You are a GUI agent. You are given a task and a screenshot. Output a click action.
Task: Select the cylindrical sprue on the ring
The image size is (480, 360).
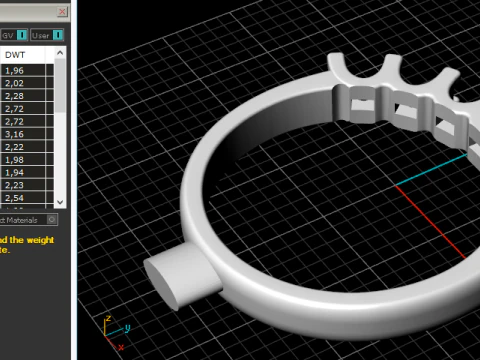click(x=183, y=276)
